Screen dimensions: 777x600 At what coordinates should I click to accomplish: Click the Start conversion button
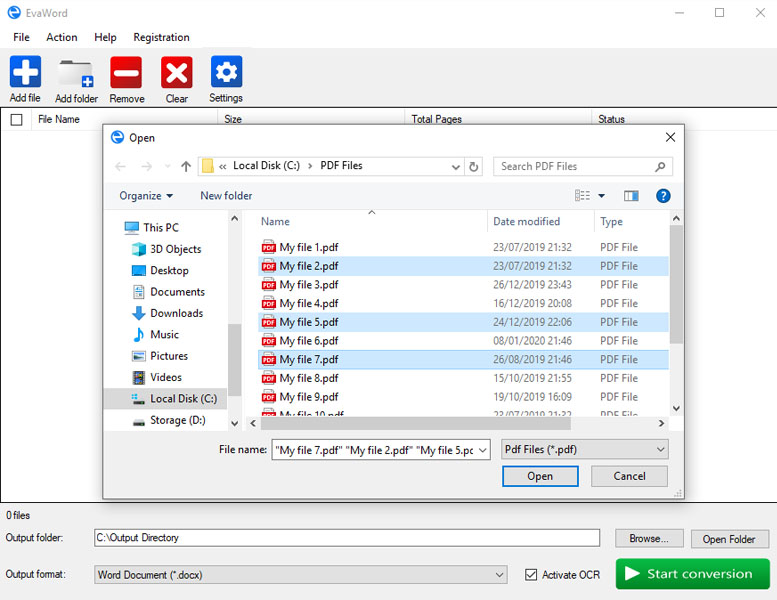tap(692, 574)
